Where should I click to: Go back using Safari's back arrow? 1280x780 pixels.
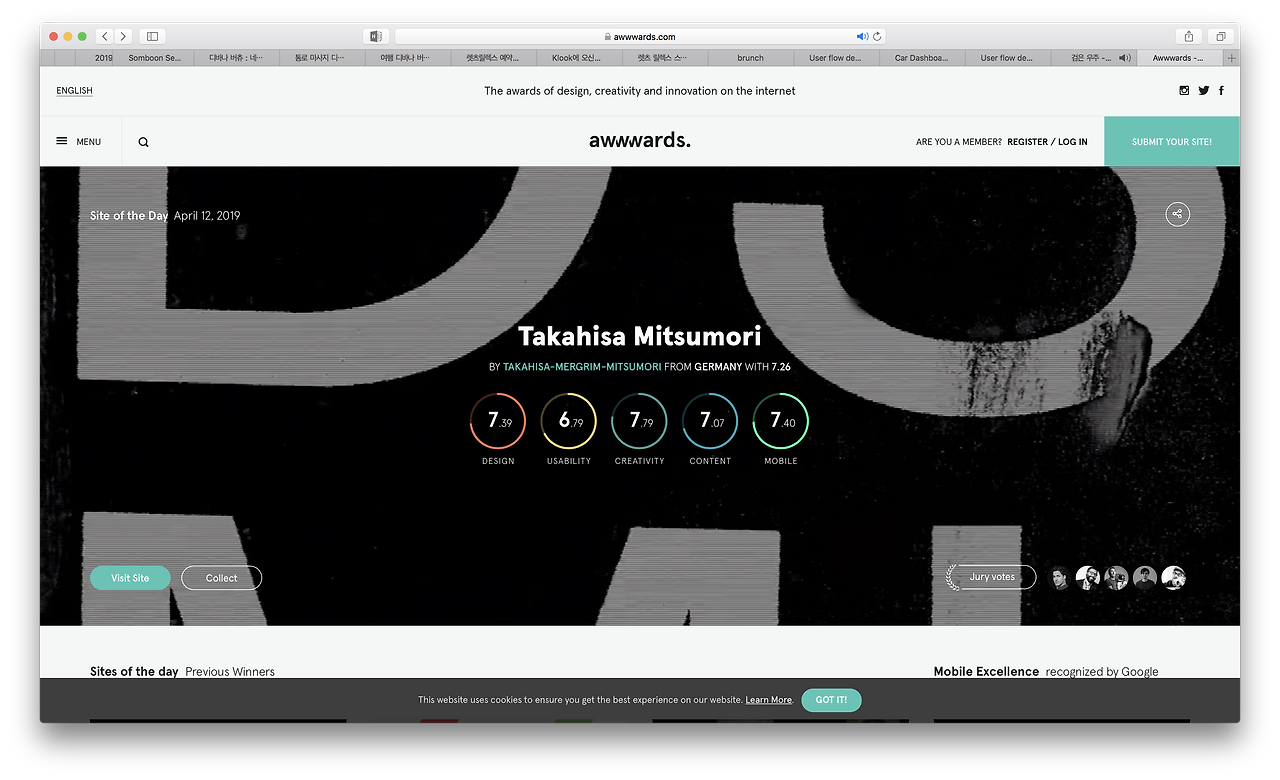(x=105, y=36)
